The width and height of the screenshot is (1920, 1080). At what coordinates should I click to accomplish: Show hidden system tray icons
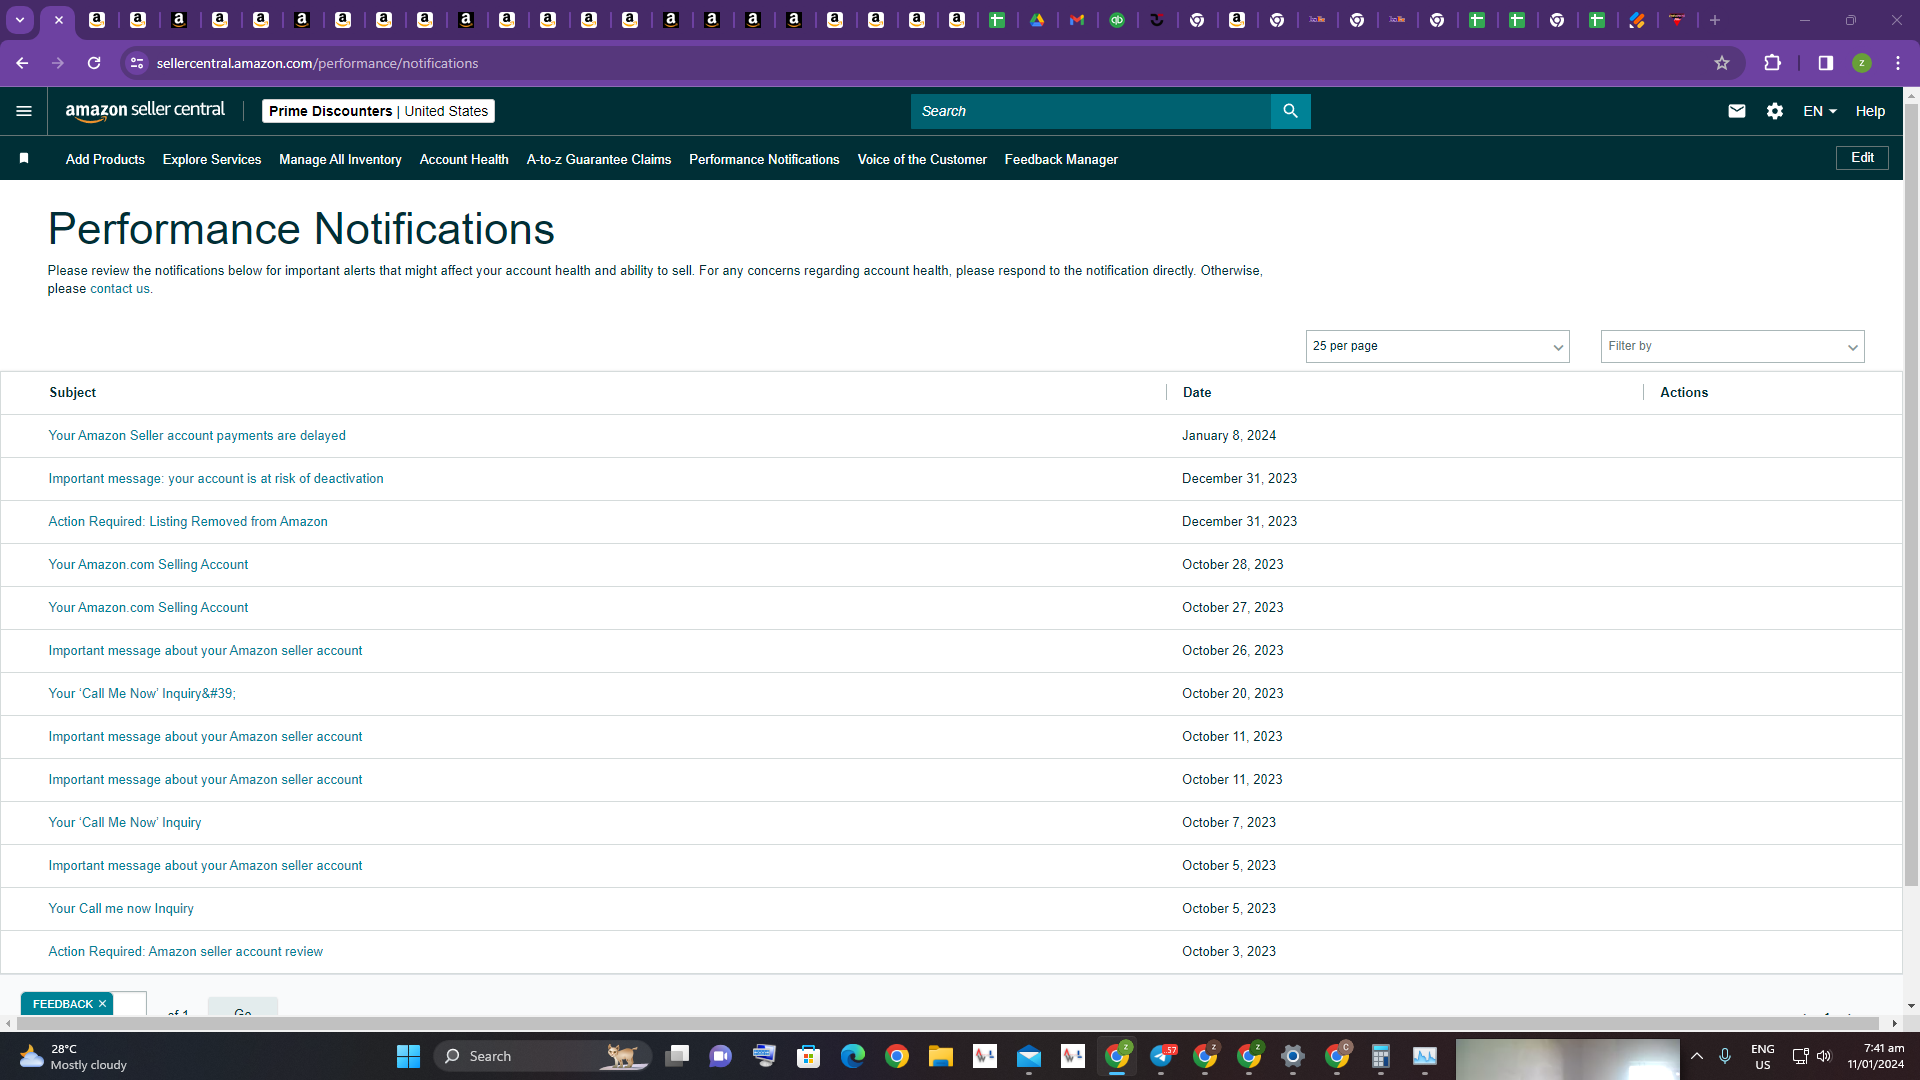tap(1697, 1056)
